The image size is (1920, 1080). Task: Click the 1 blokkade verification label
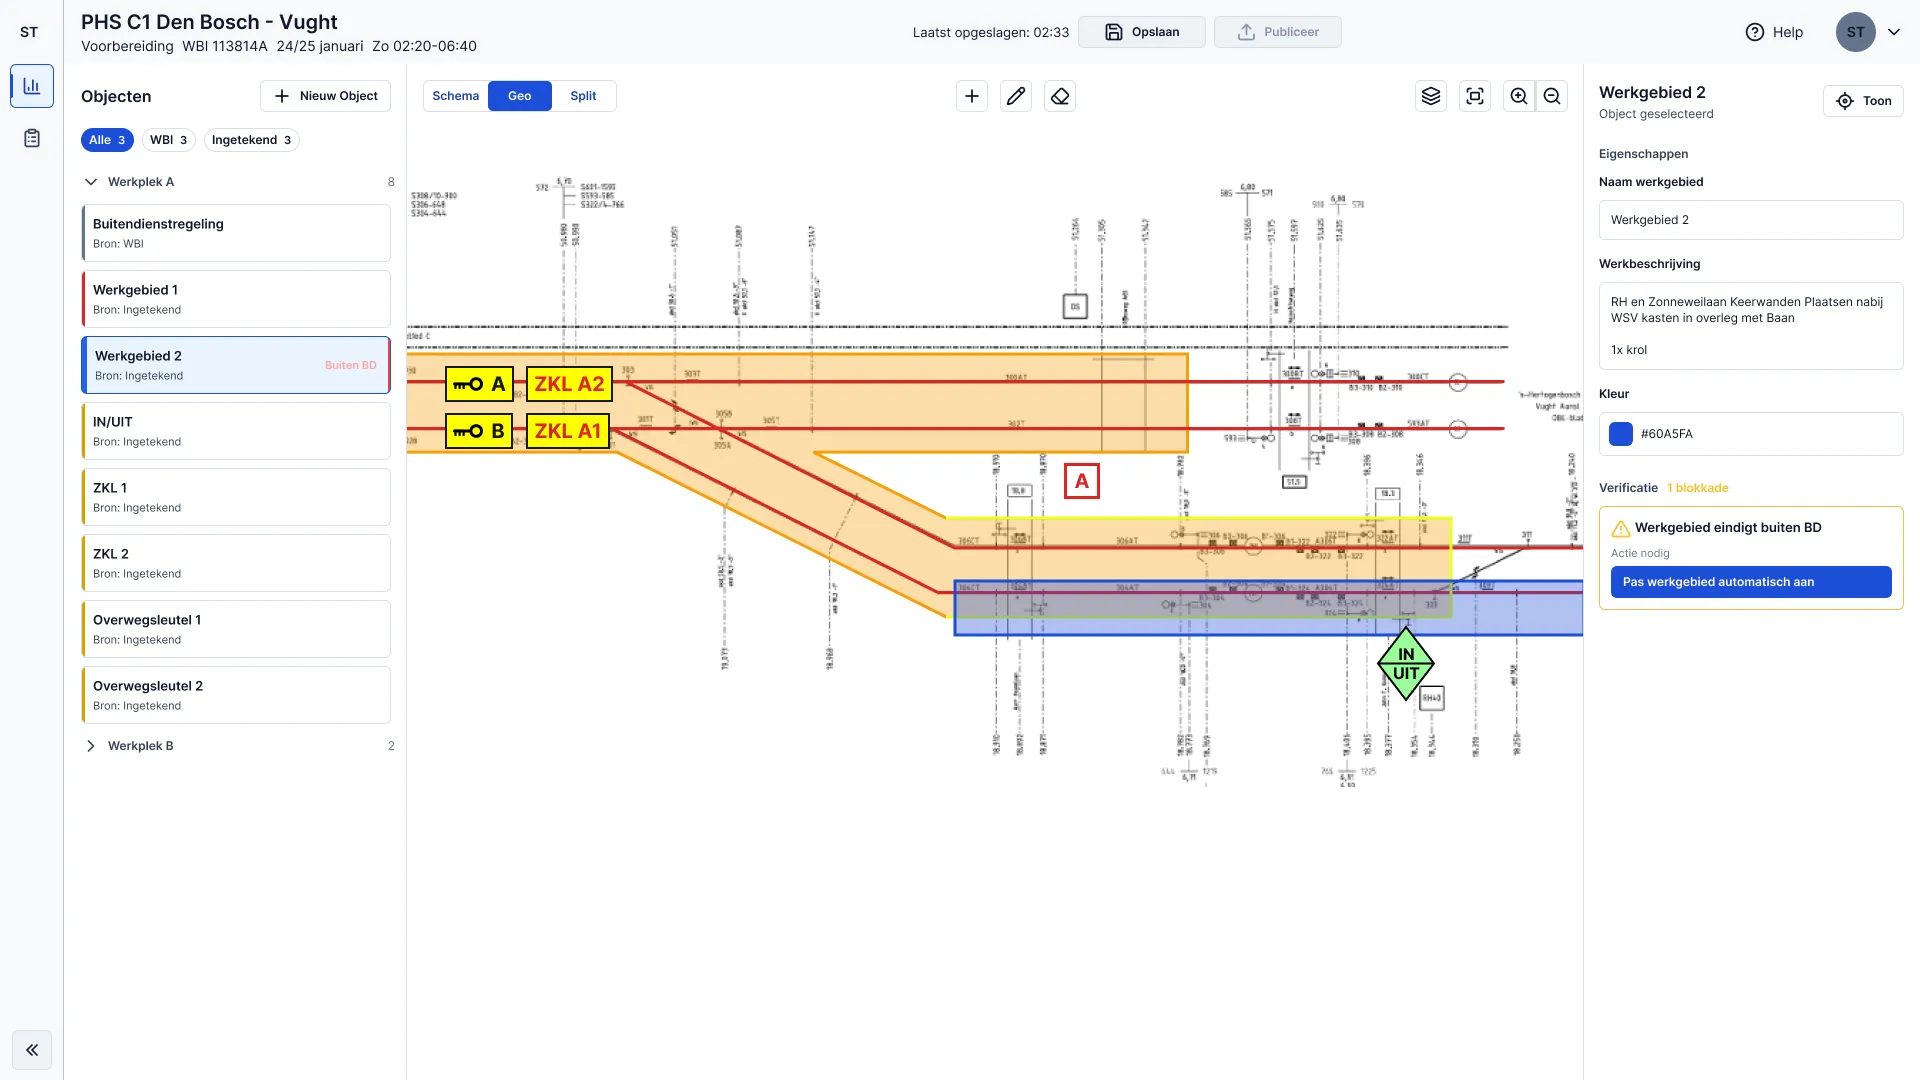(1698, 488)
